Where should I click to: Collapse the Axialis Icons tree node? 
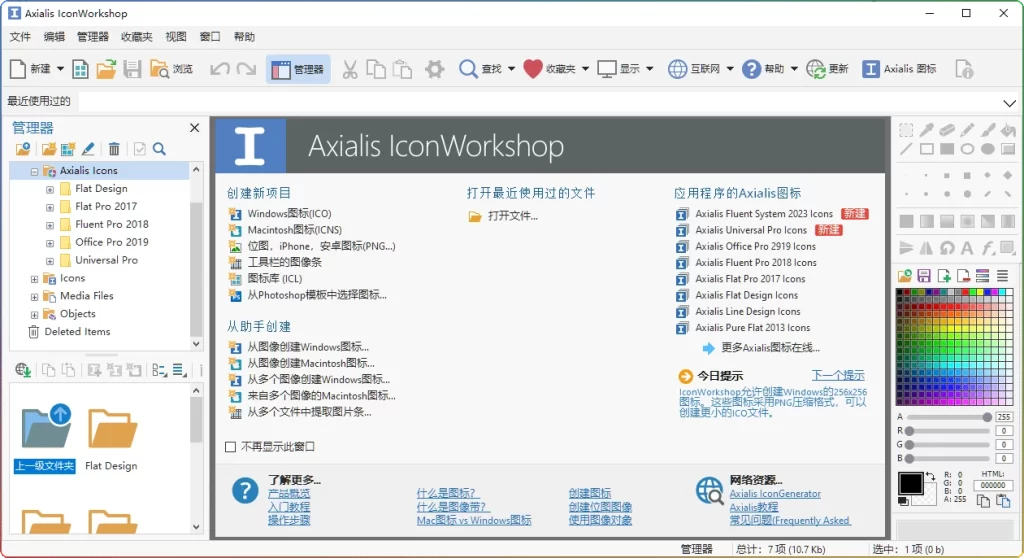click(x=34, y=171)
